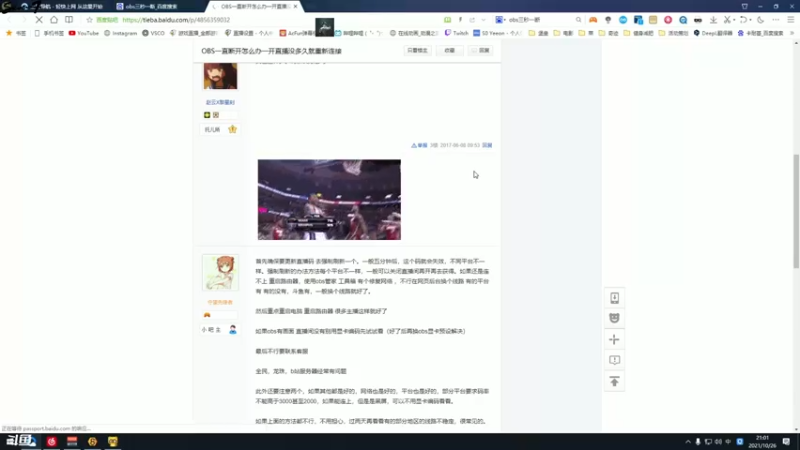Screen dimensions: 800x450
Task: Expand the screenshot tool dropdown arrow
Action: (734, 20)
